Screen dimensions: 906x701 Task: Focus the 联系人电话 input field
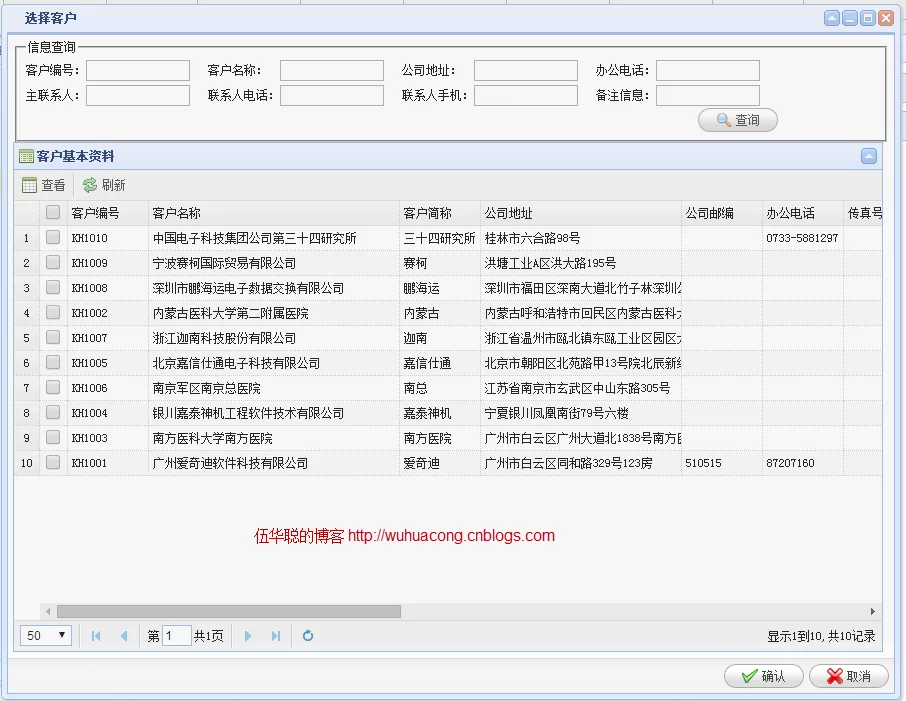point(332,95)
